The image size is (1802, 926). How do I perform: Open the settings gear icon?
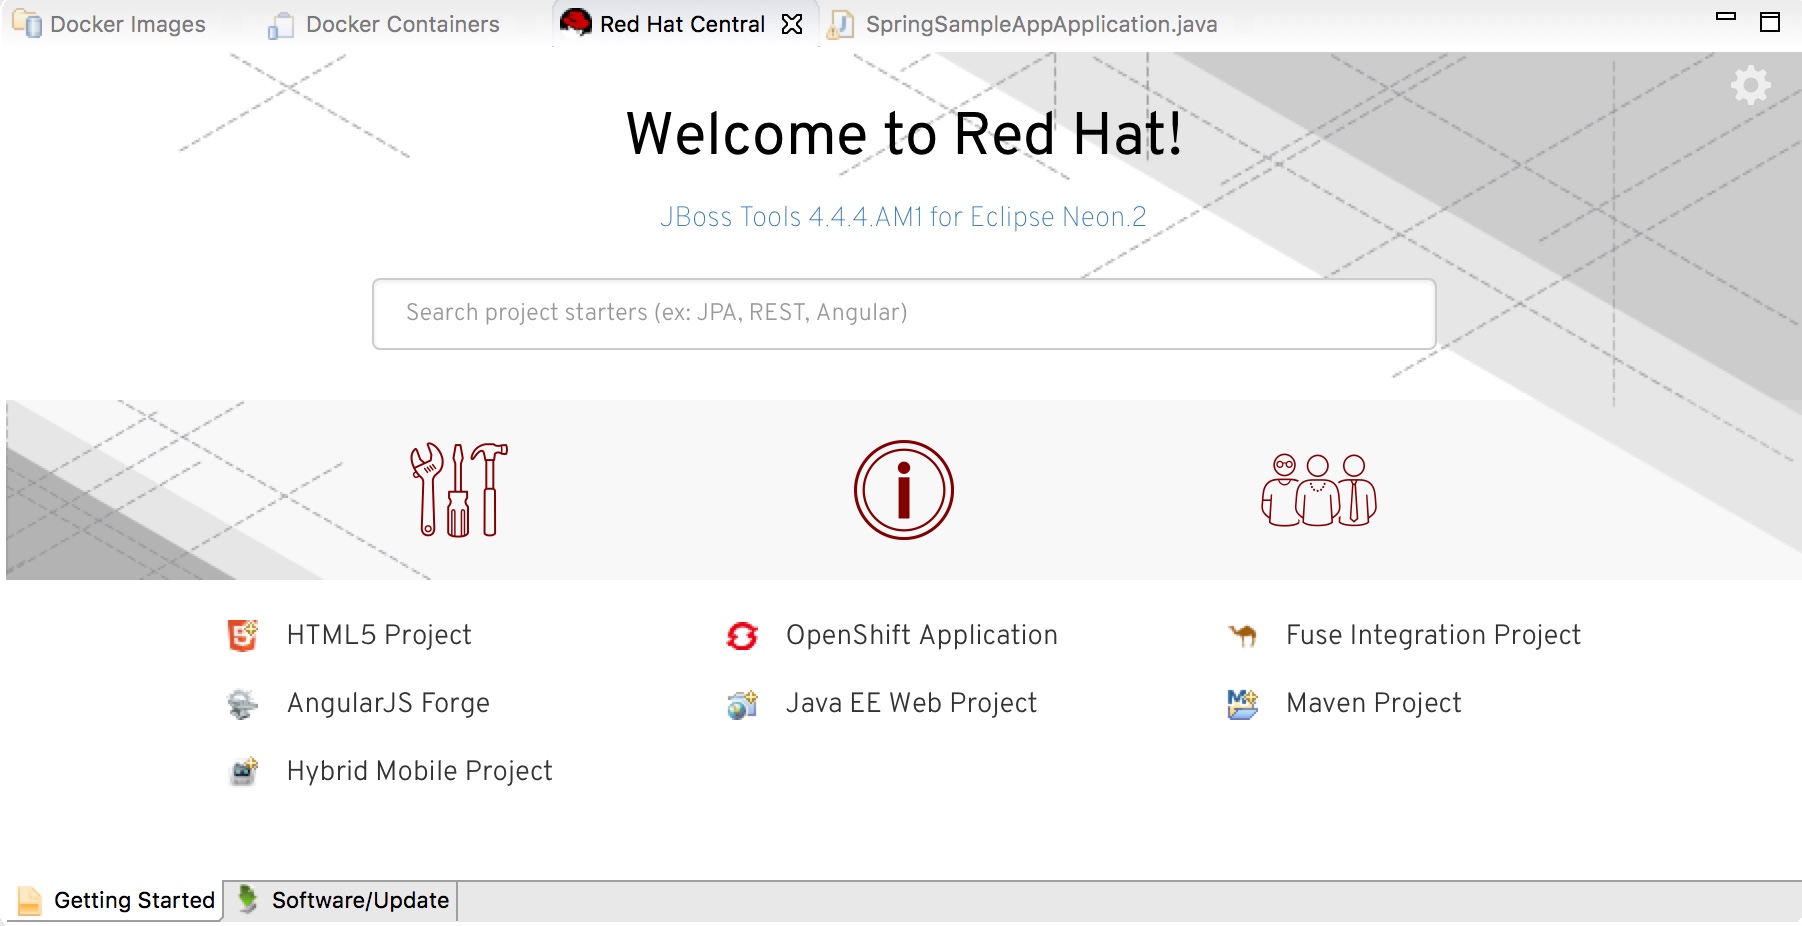pos(1751,85)
